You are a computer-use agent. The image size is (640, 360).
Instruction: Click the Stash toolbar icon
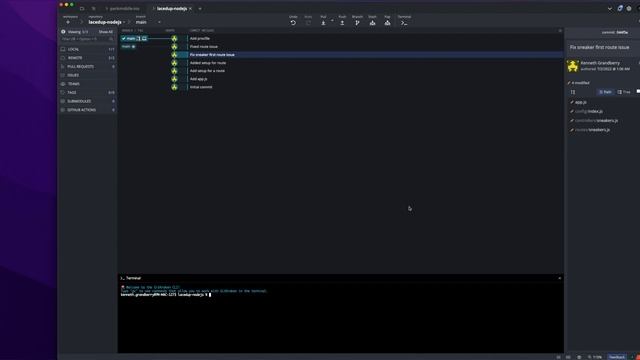pyautogui.click(x=372, y=23)
